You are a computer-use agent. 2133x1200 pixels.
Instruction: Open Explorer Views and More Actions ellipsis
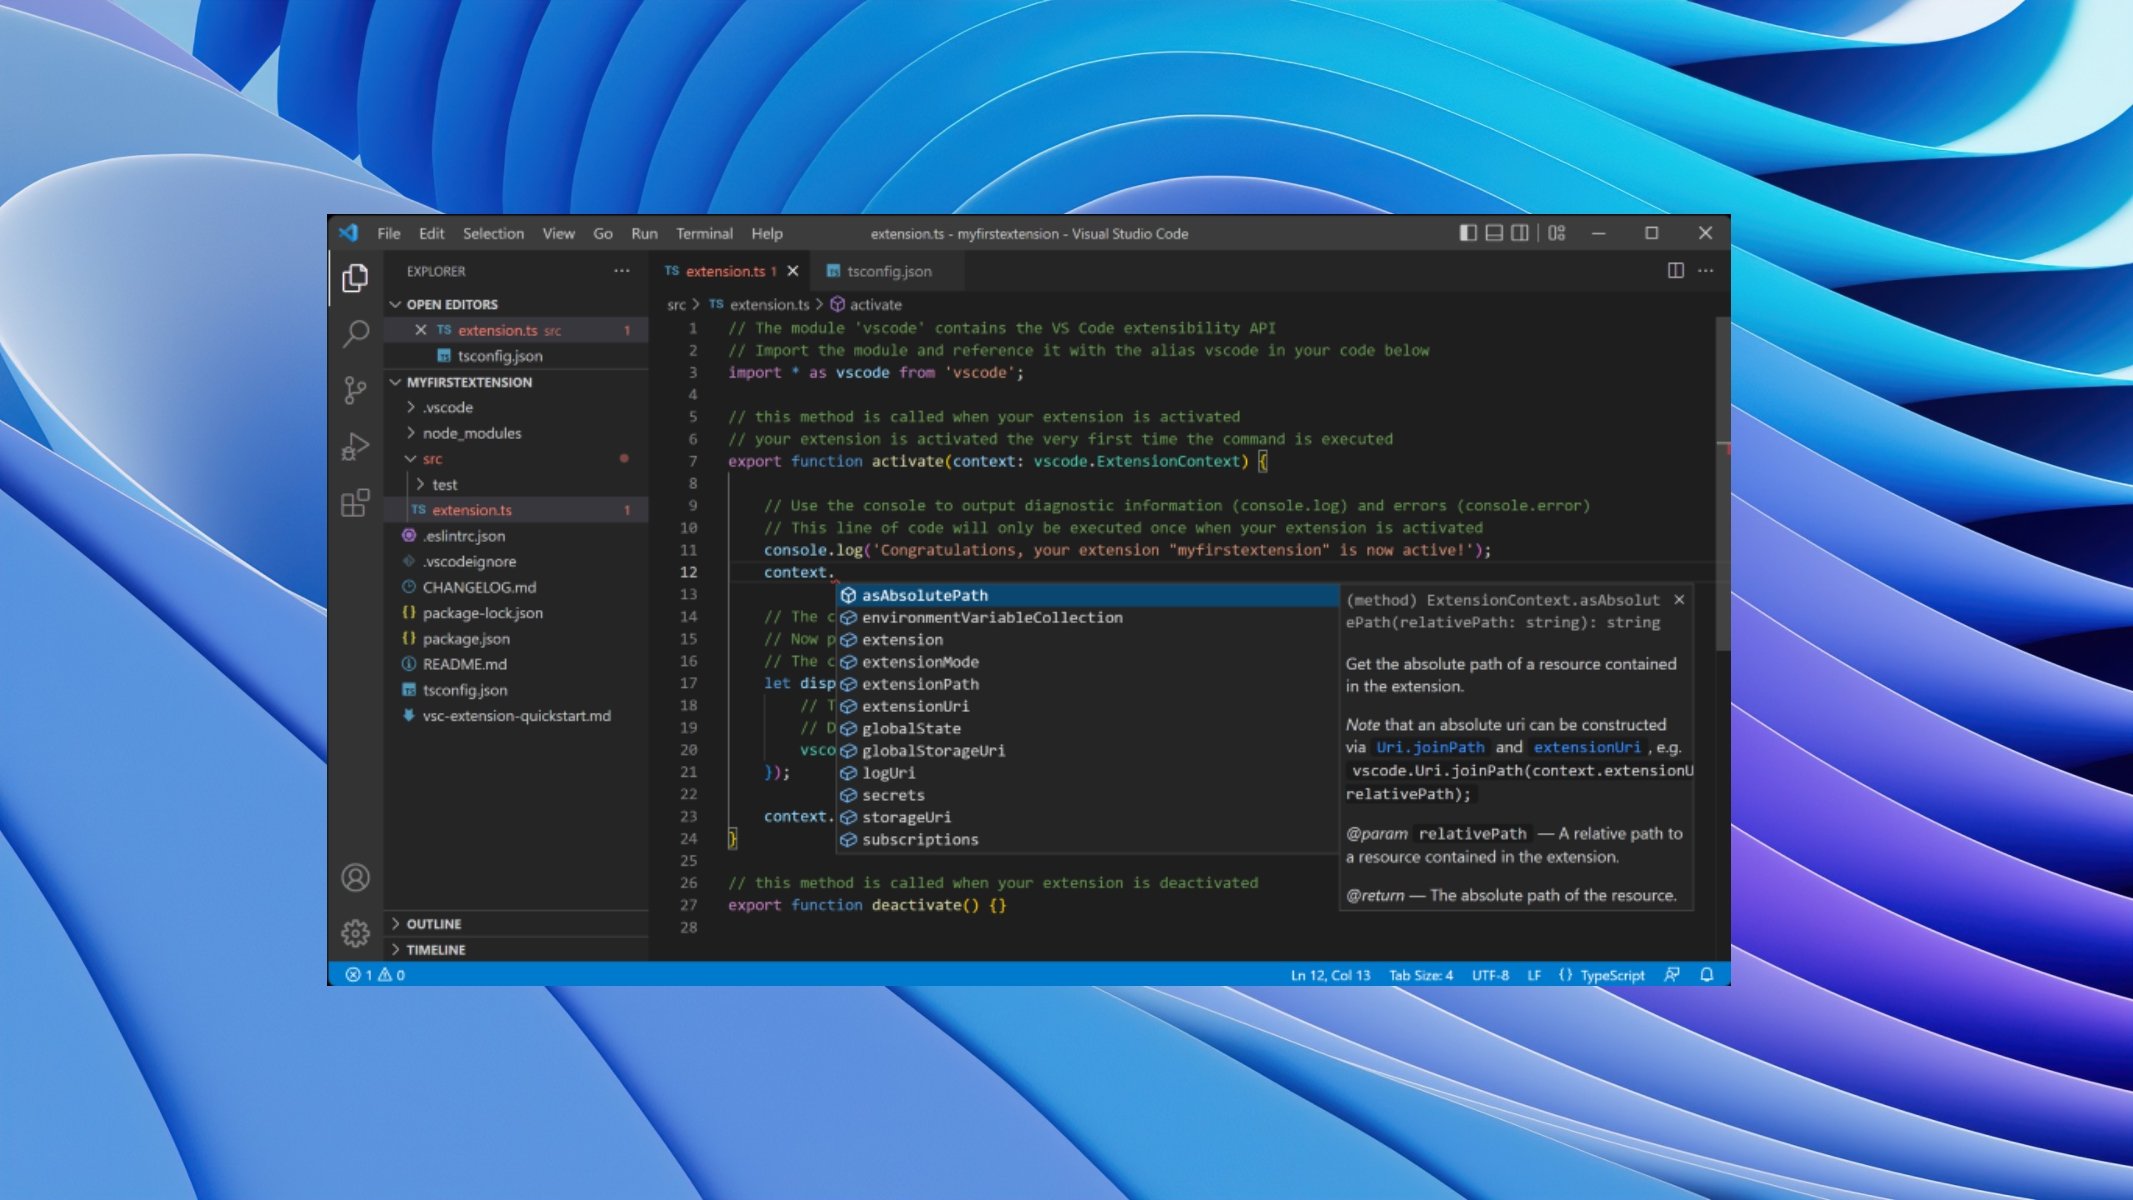click(x=622, y=271)
